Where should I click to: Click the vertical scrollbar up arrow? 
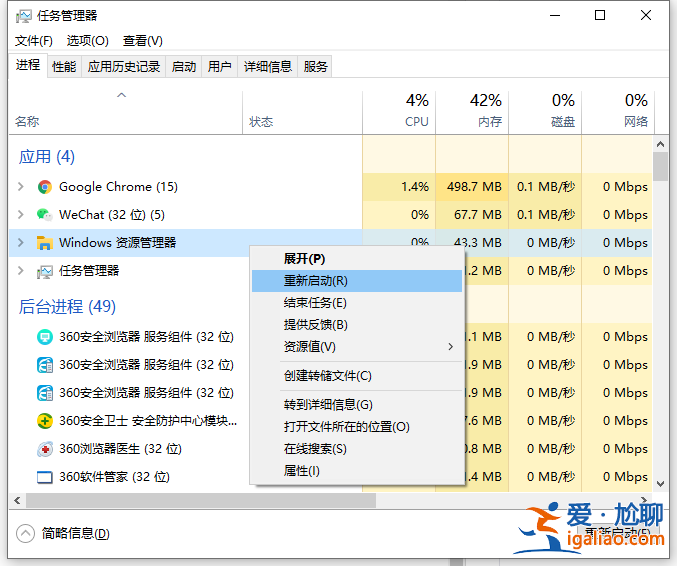(x=660, y=144)
